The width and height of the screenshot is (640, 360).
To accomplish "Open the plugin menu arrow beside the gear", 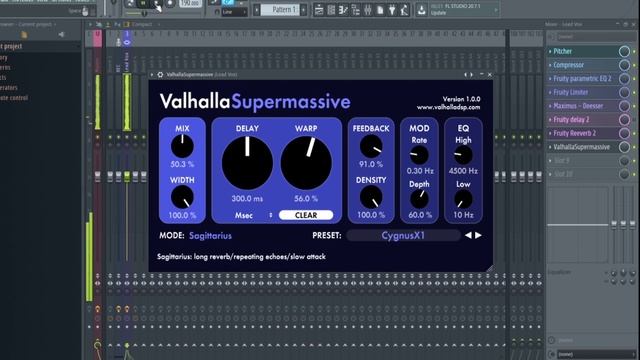I will point(152,75).
